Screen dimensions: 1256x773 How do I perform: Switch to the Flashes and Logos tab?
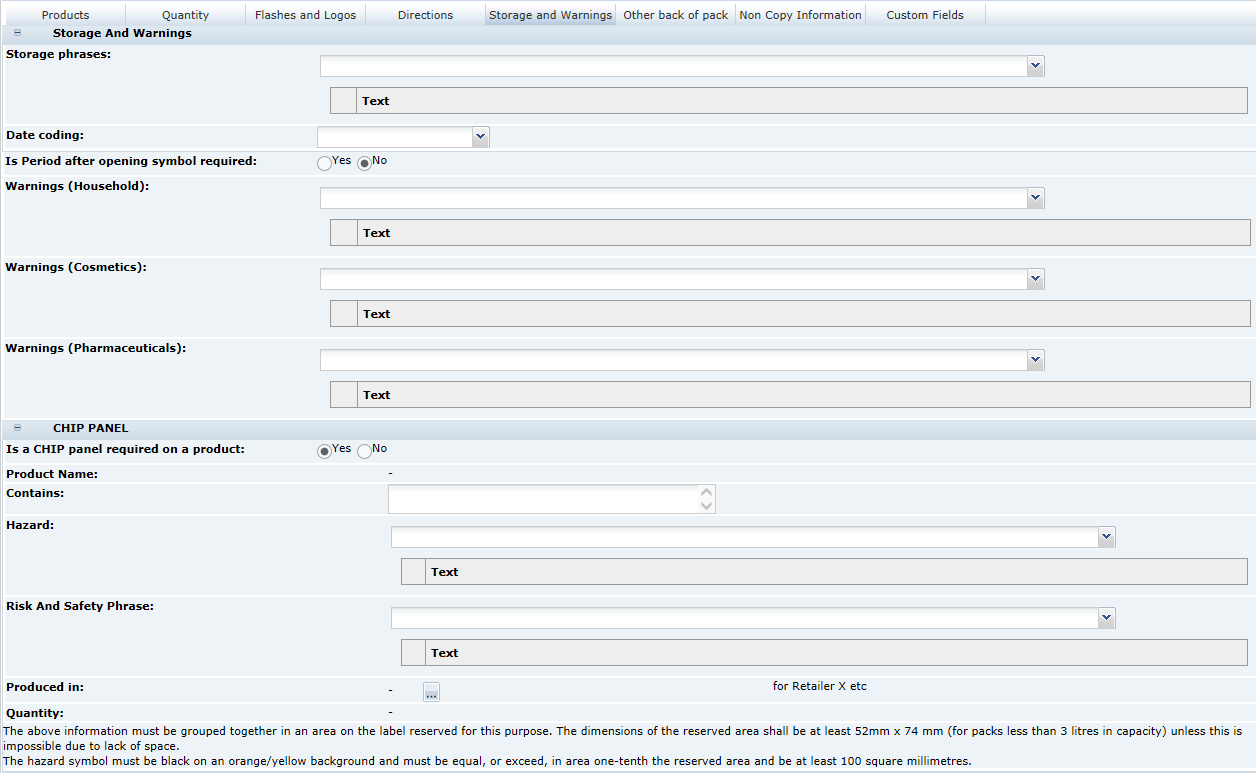[x=305, y=14]
